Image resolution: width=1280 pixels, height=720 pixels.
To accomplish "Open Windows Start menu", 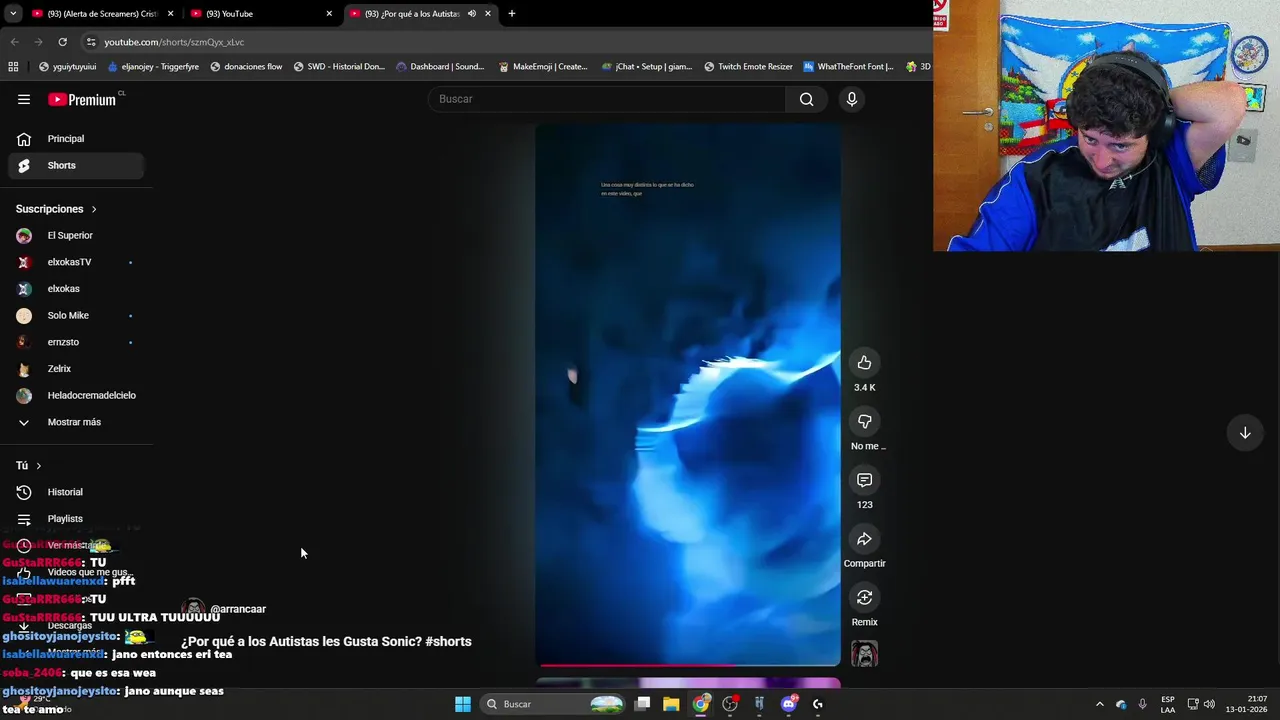I will pyautogui.click(x=462, y=704).
